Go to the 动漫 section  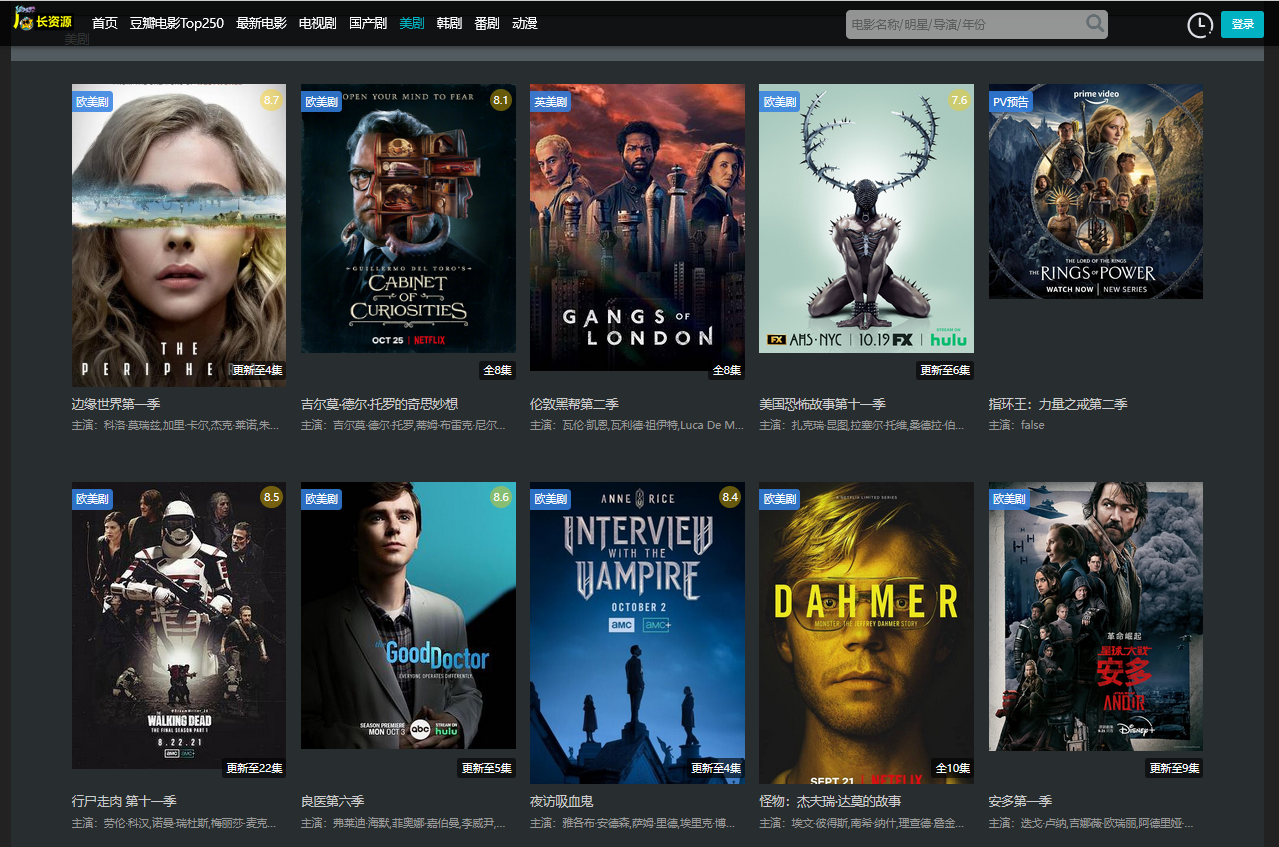(x=525, y=23)
